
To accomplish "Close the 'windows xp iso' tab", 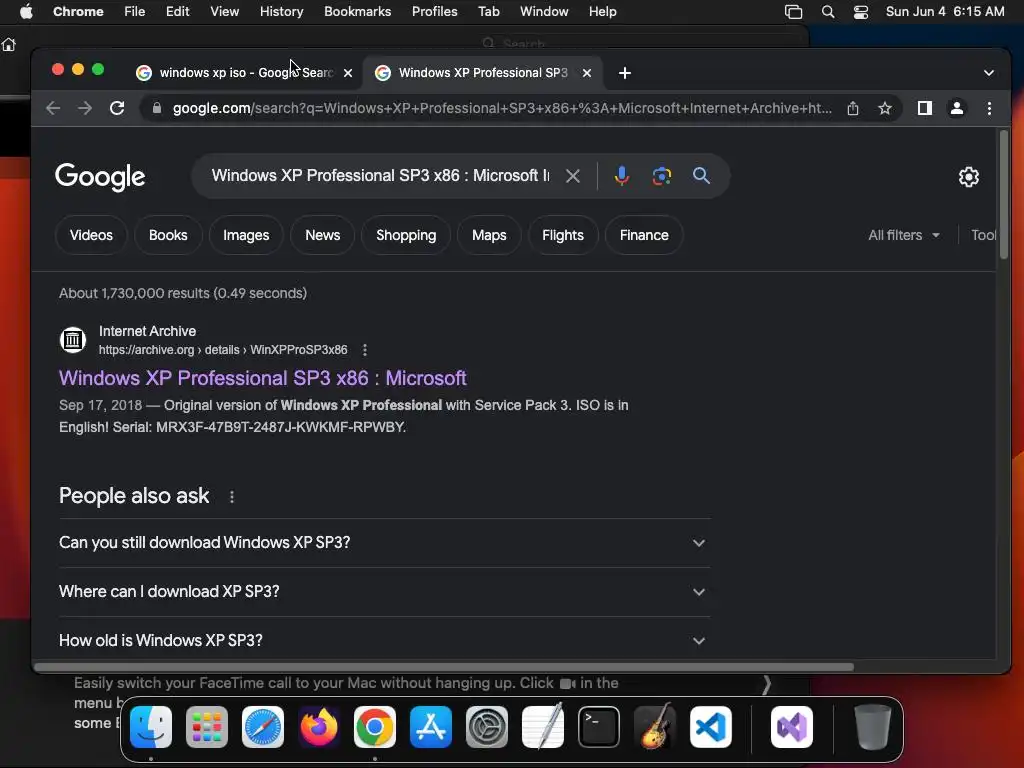I will [x=348, y=73].
